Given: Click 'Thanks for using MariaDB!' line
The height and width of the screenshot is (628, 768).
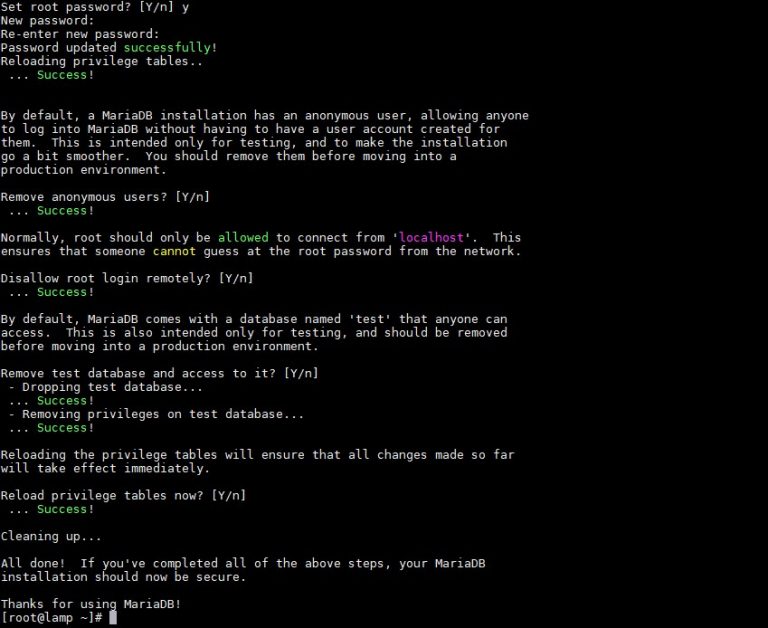Looking at the screenshot, I should 91,604.
